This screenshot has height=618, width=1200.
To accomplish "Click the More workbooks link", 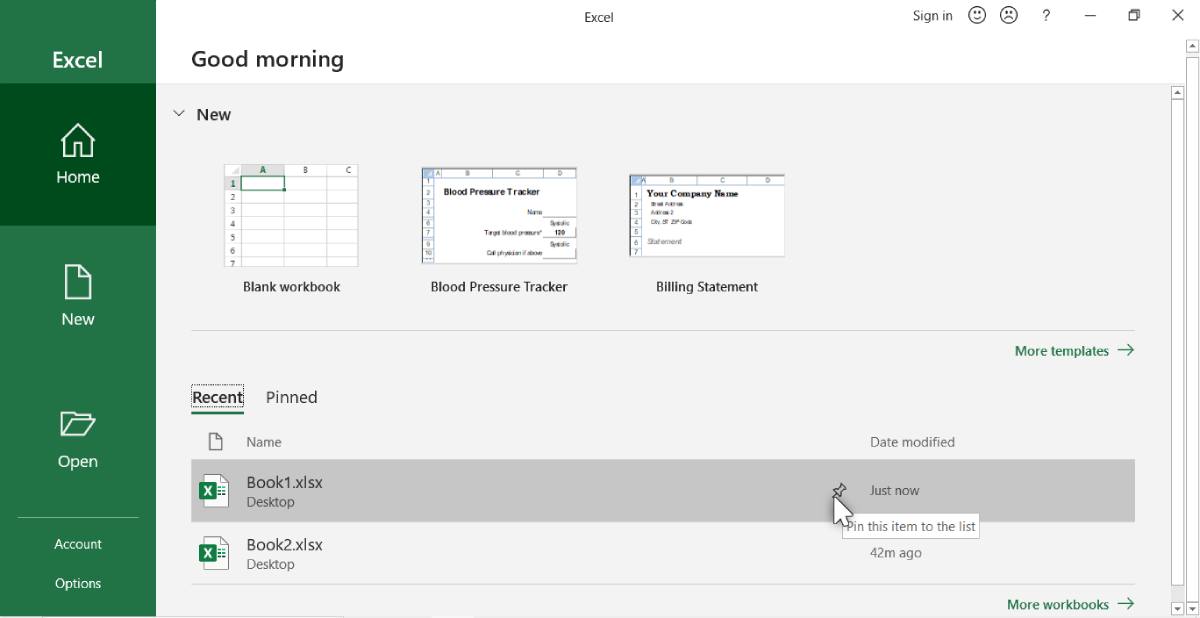I will (1070, 604).
